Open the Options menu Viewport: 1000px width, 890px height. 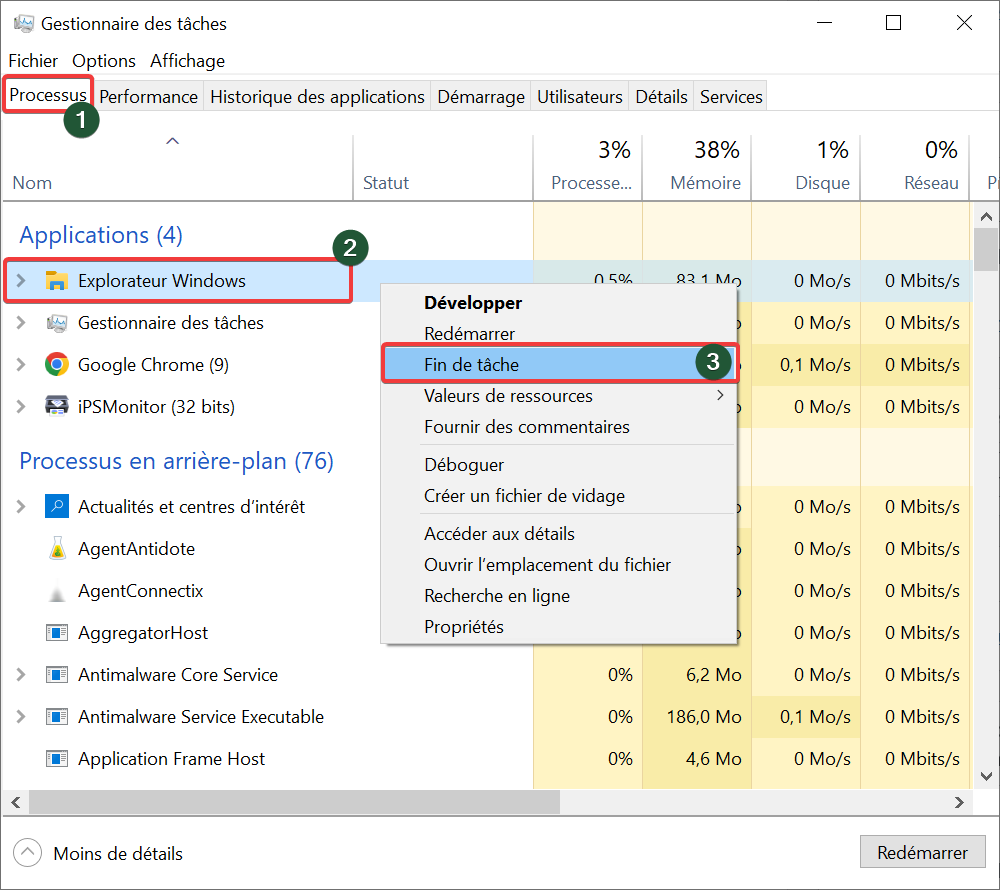click(103, 61)
